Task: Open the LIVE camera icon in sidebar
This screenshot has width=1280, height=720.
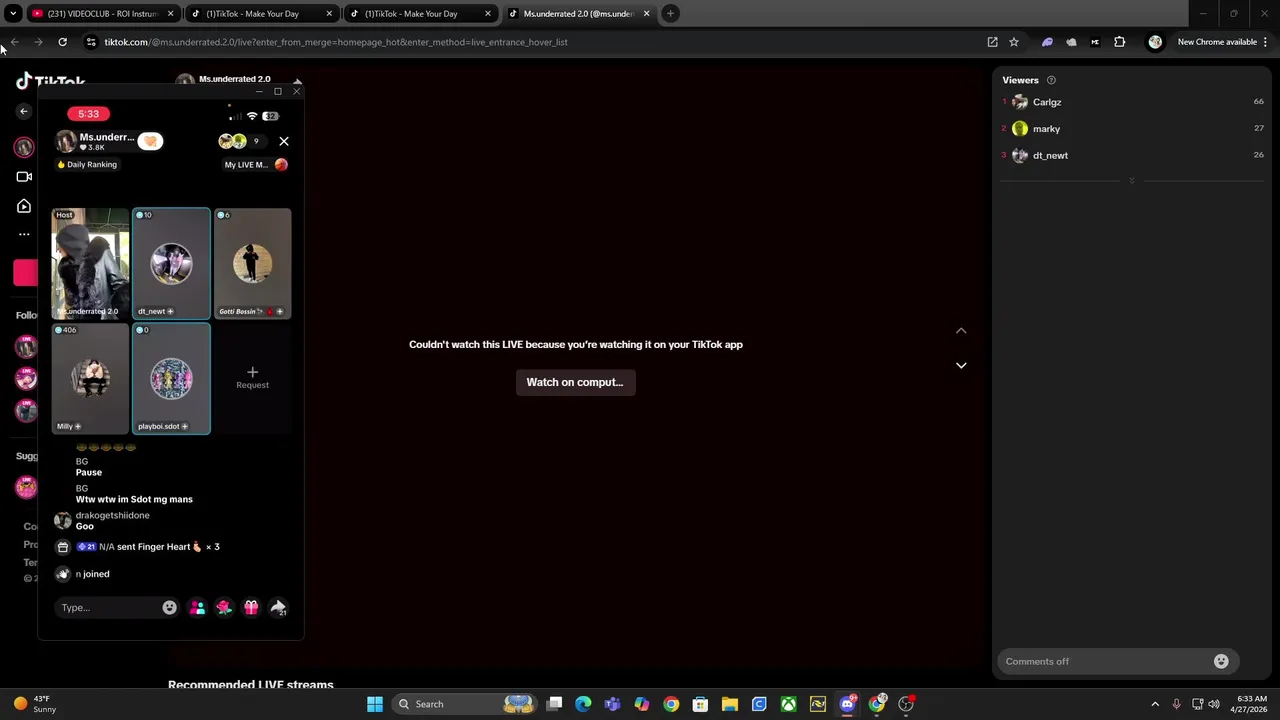Action: [x=24, y=177]
